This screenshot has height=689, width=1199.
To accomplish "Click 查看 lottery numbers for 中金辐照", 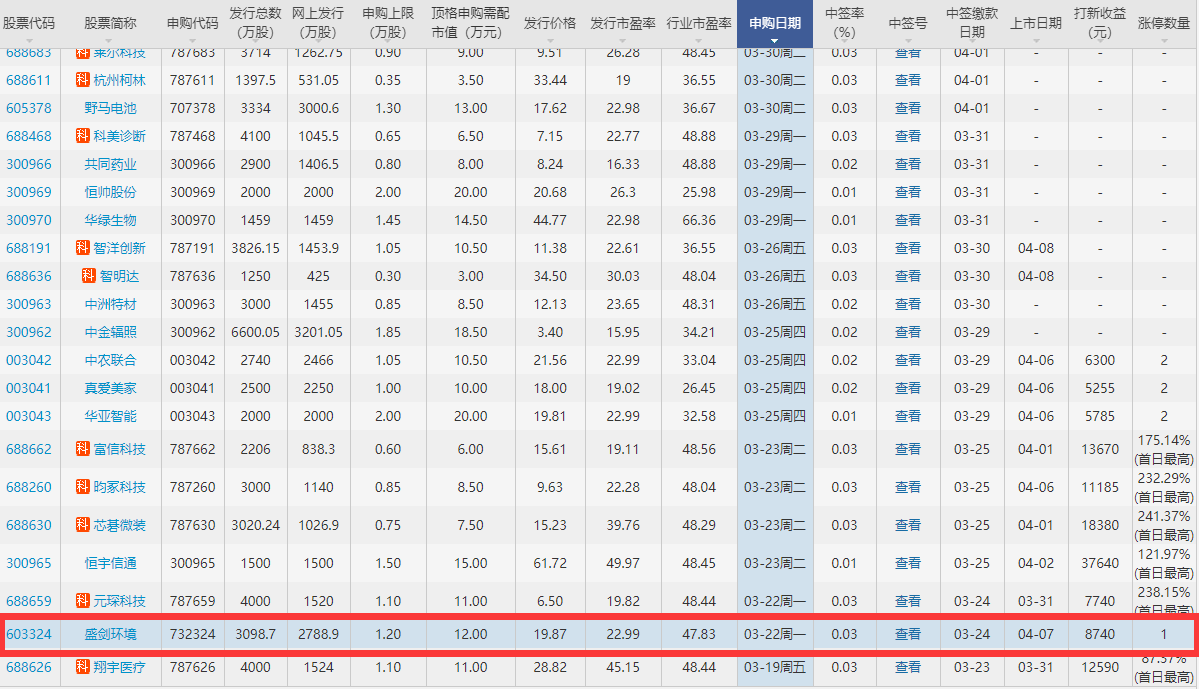I will pyautogui.click(x=908, y=332).
